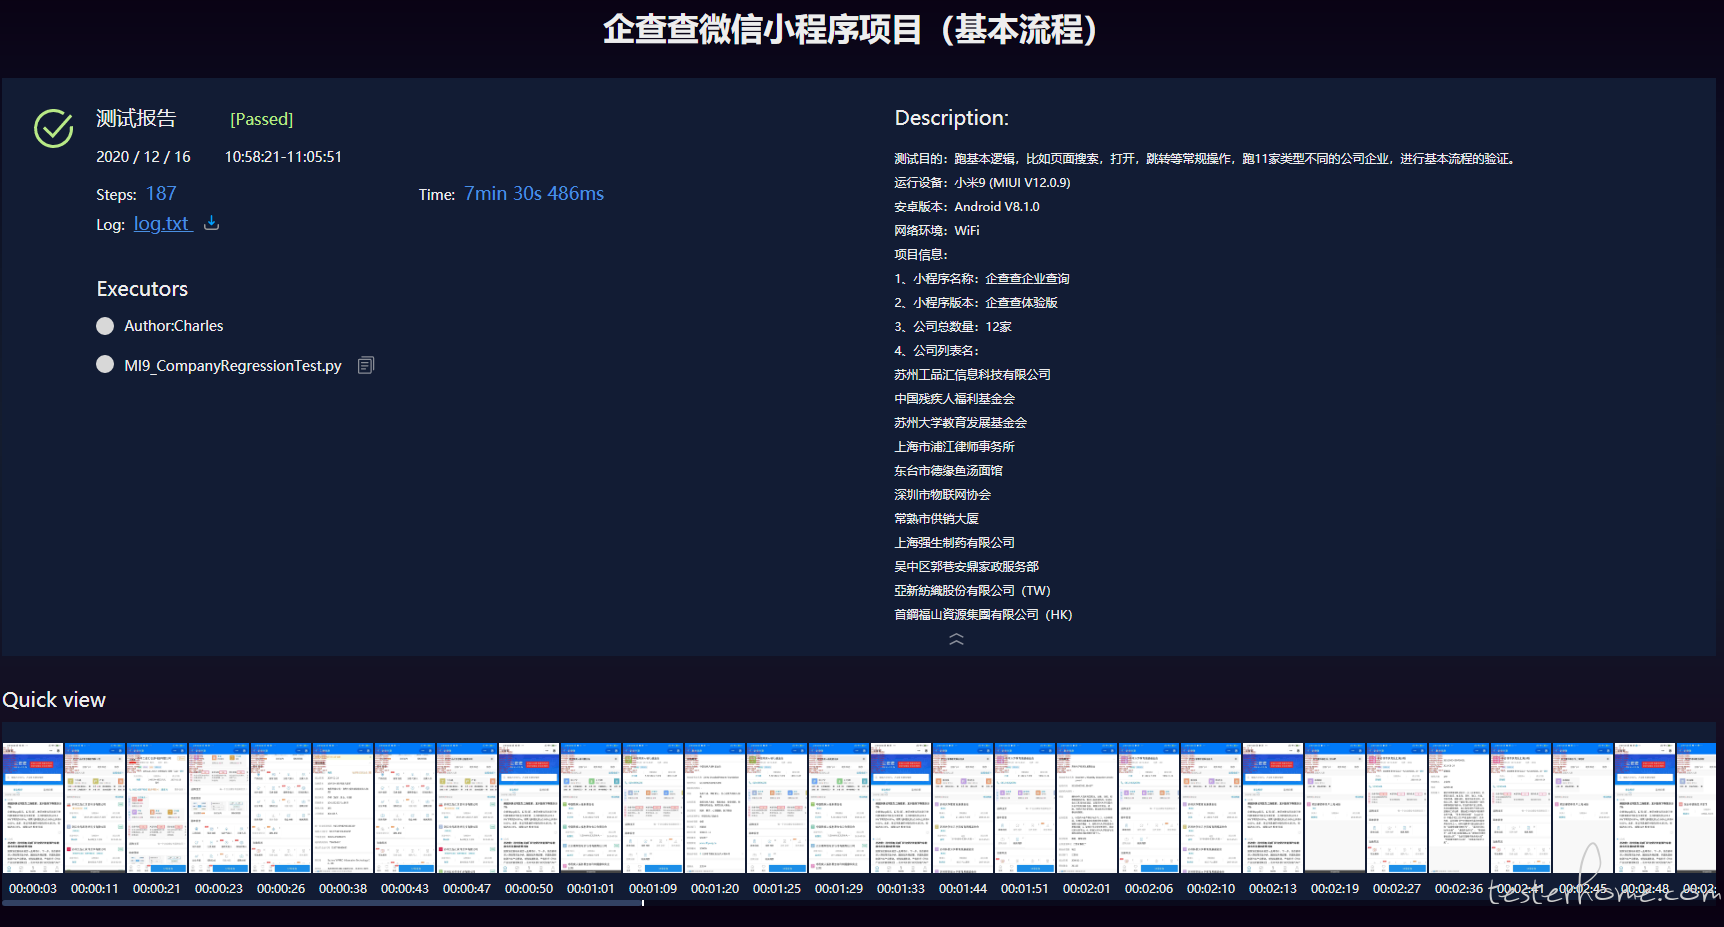Open the Quick view thumbnail at 00:01:01
Viewport: 1724px width, 927px height.
point(591,808)
